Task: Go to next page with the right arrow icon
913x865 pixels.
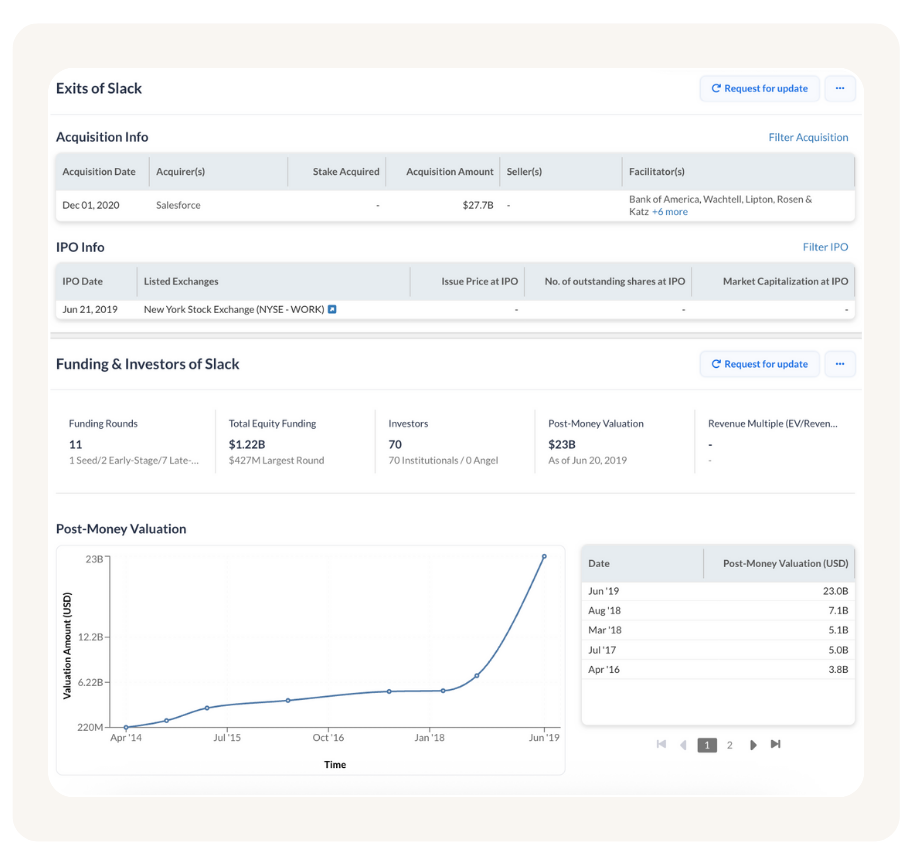Action: (753, 744)
